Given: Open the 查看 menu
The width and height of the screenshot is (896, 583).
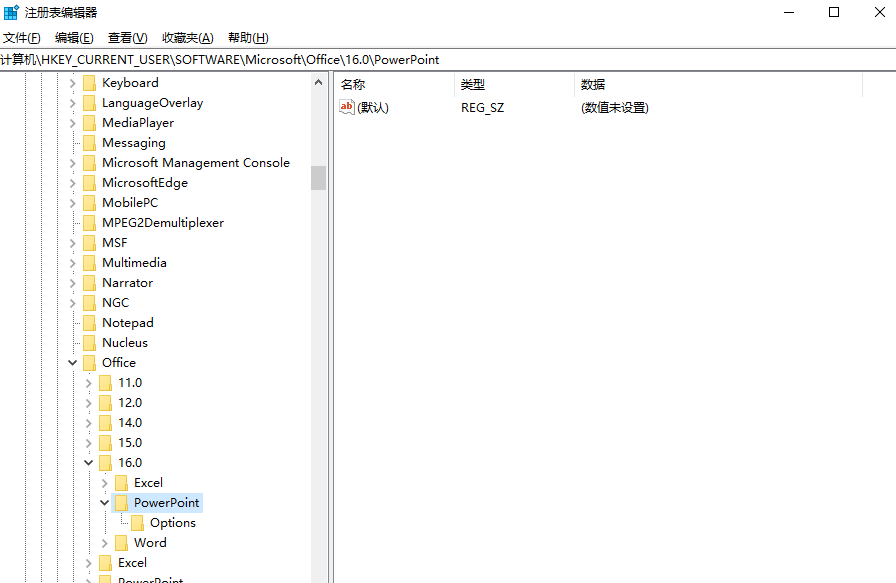Looking at the screenshot, I should [127, 37].
